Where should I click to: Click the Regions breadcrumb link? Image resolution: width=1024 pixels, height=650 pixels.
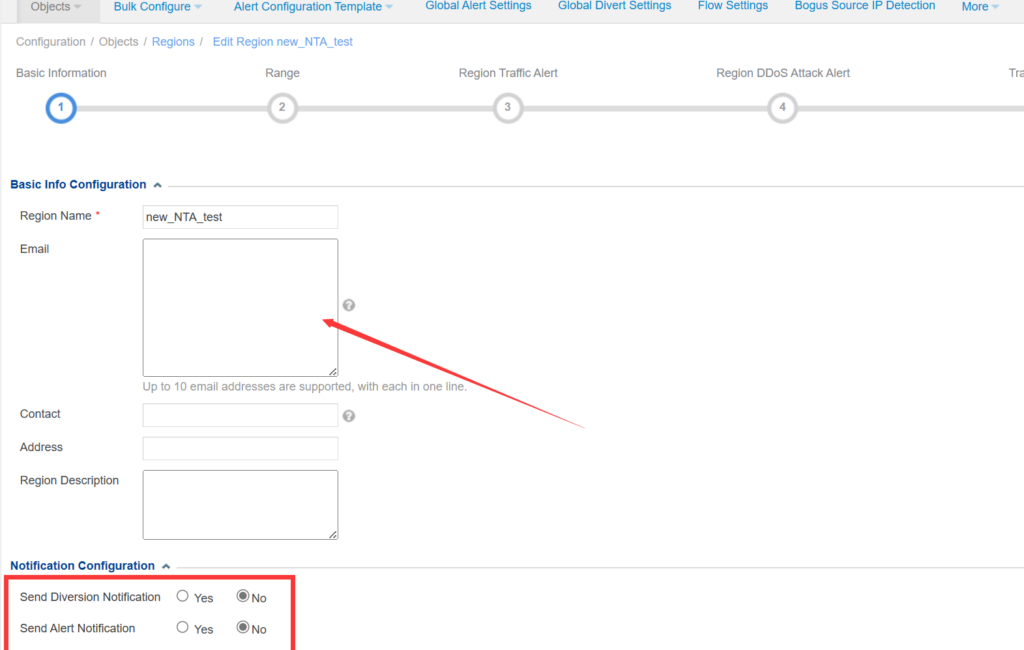(173, 41)
